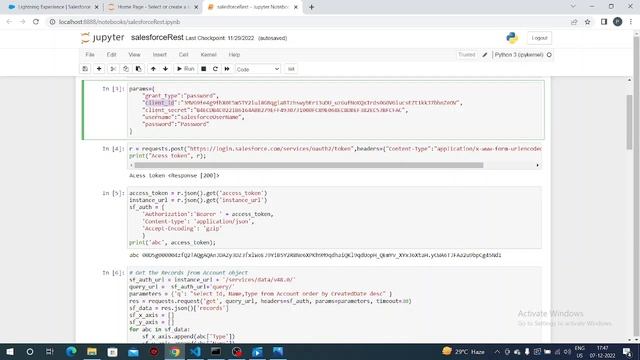Click the Python logo icon
This screenshot has height=360, width=640.
512,38
